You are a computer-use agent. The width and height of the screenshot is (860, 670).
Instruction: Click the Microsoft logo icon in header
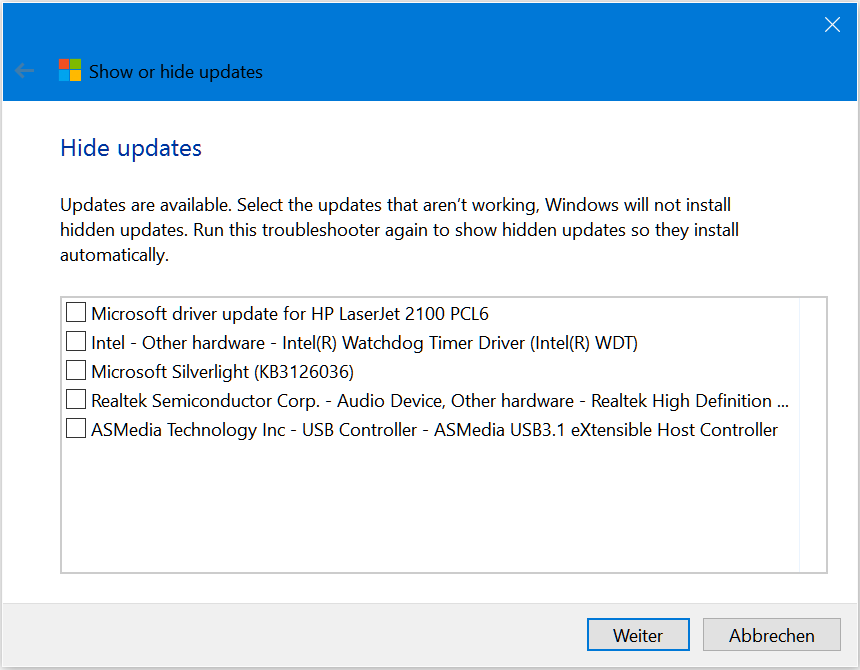[70, 70]
